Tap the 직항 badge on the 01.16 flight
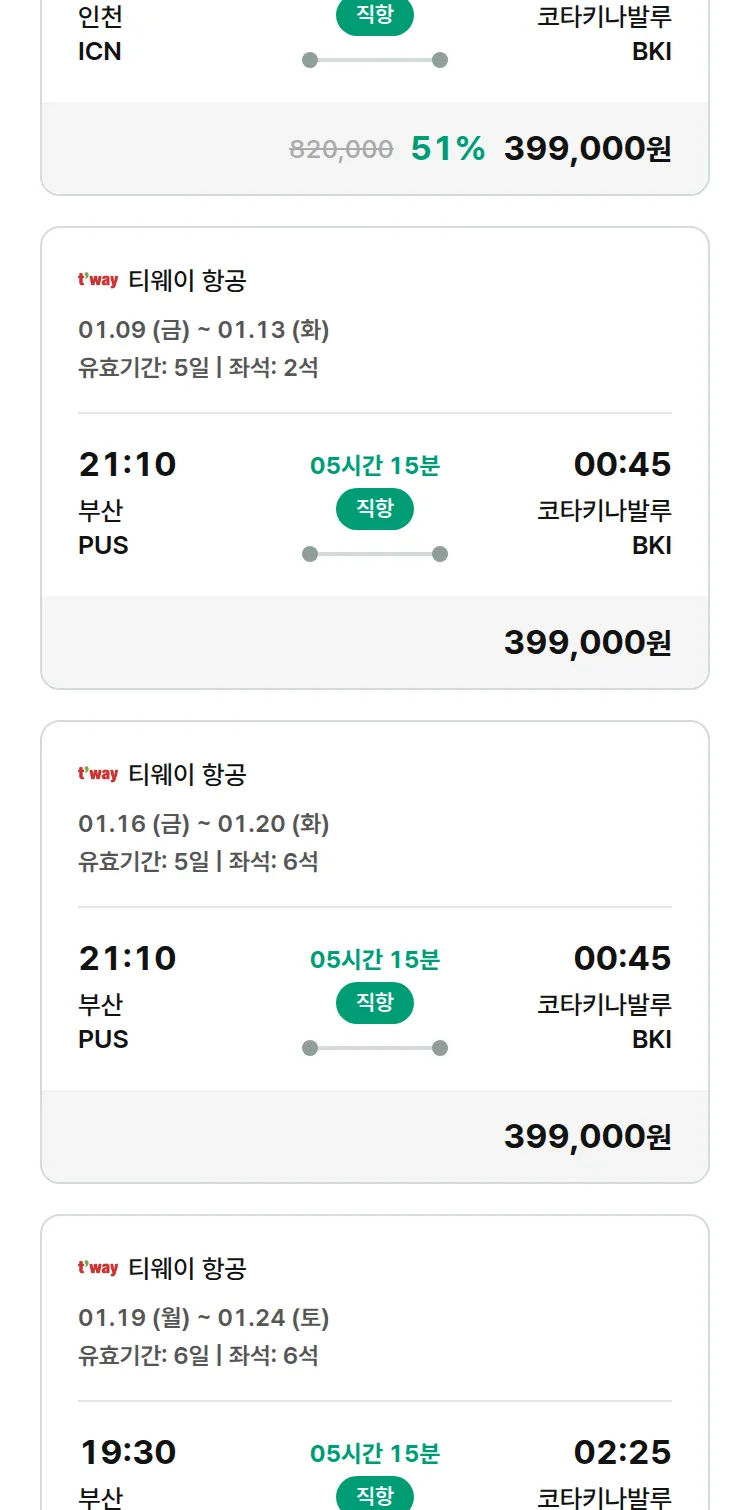This screenshot has width=750, height=1510. coord(375,1003)
